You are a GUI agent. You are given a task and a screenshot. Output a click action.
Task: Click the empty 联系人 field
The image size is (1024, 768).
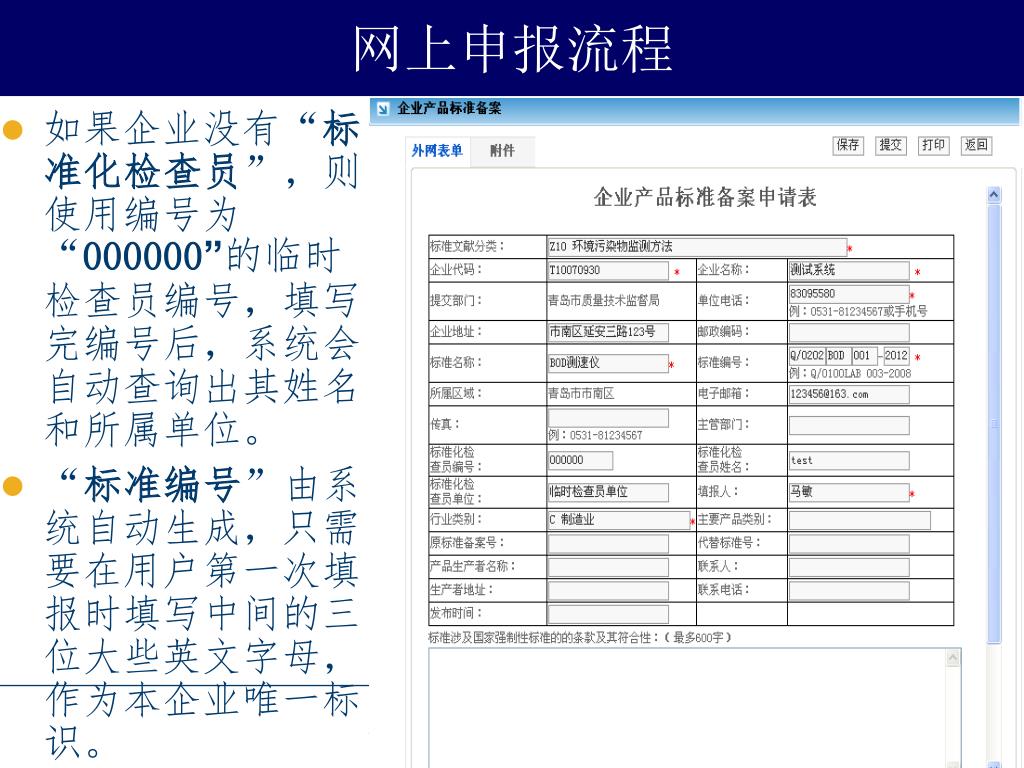(x=849, y=567)
